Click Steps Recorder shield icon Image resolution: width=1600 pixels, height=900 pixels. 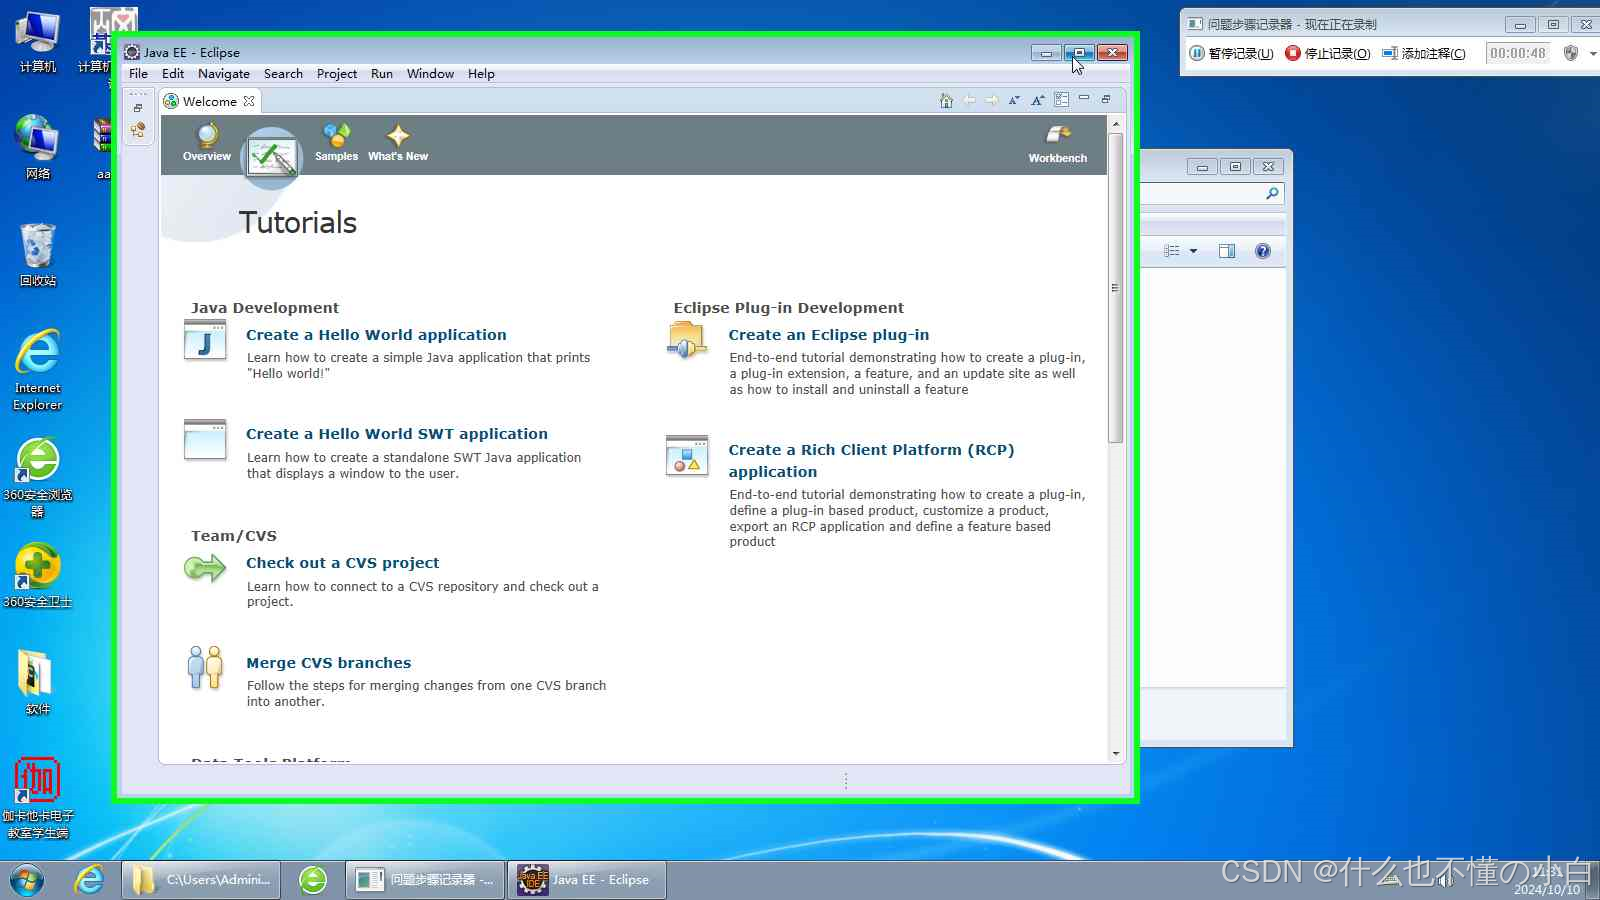1571,53
